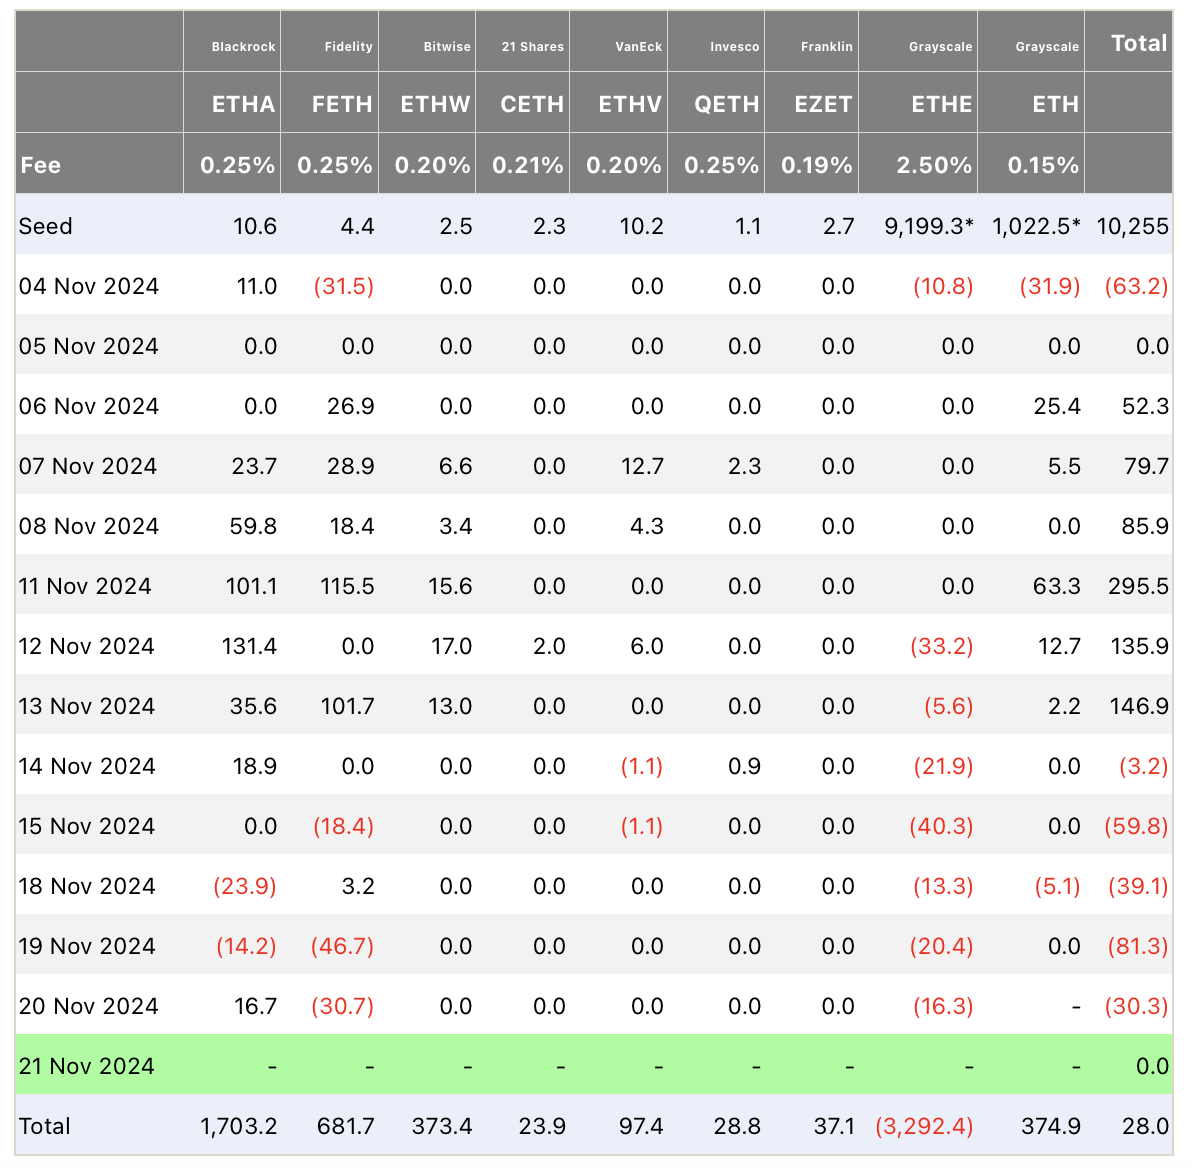Click the 19 Nov 2024 date
Viewport: 1192px width, 1168px height.
87,947
